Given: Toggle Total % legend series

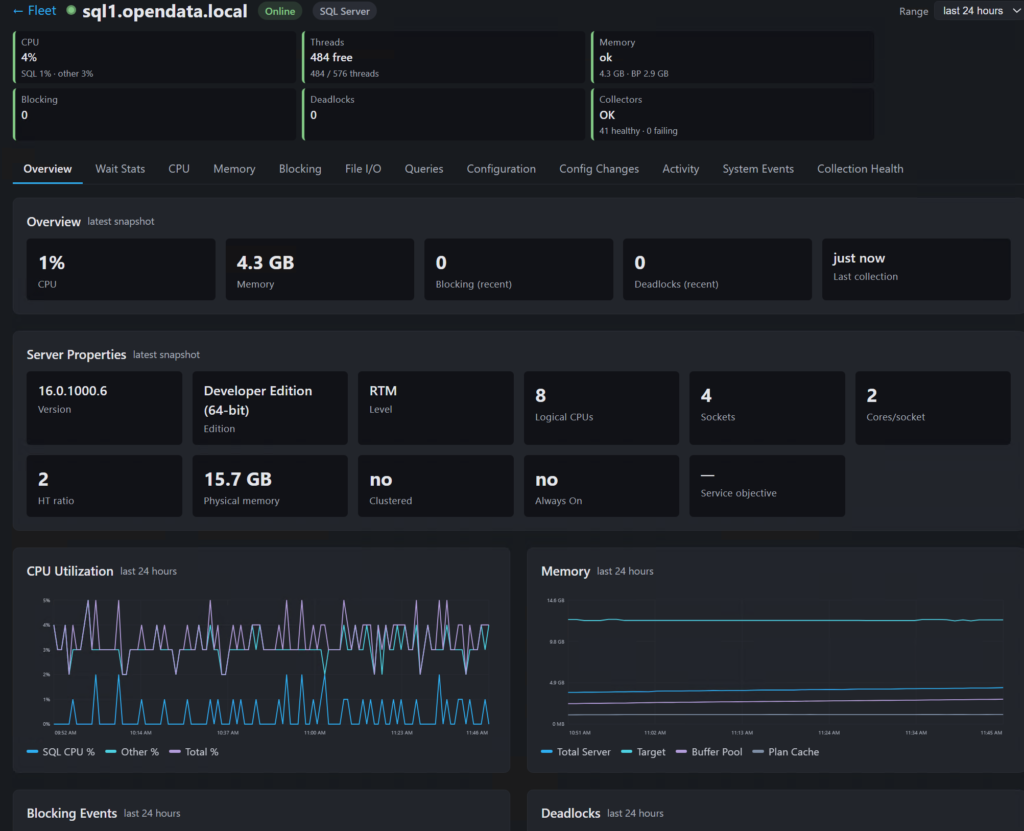Looking at the screenshot, I should pyautogui.click(x=194, y=752).
